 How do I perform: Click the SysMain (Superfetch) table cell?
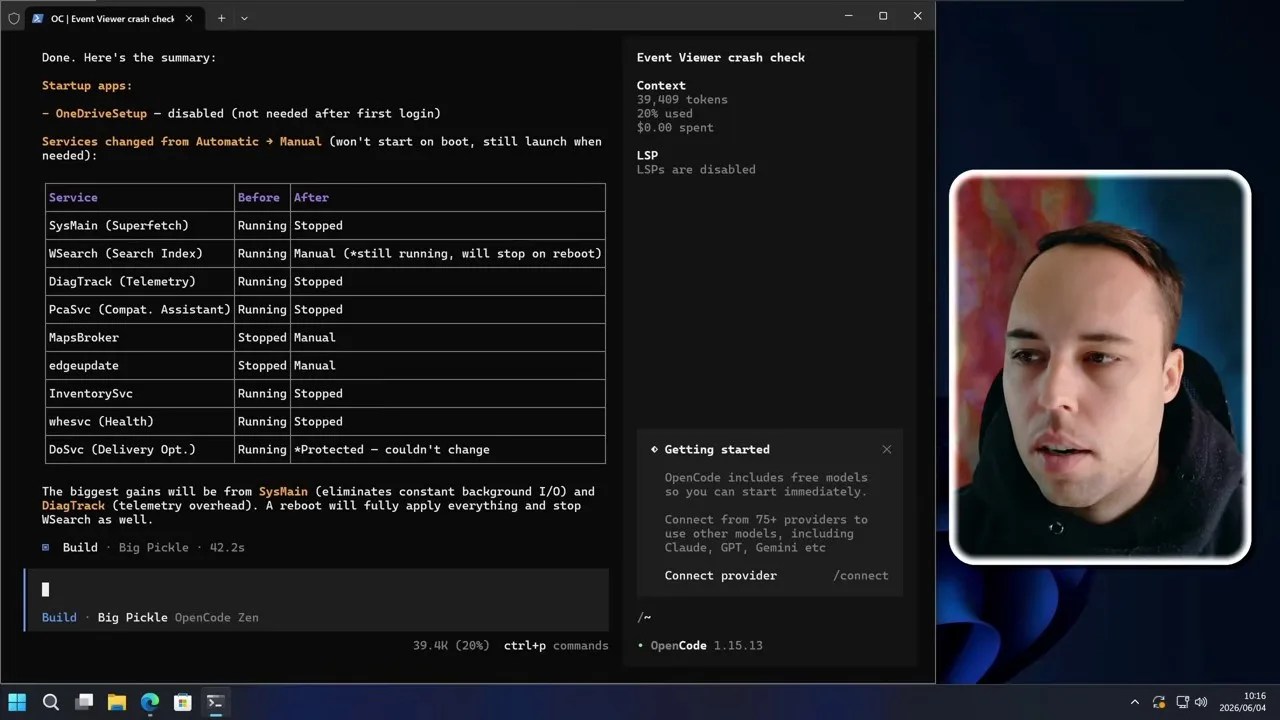point(140,226)
